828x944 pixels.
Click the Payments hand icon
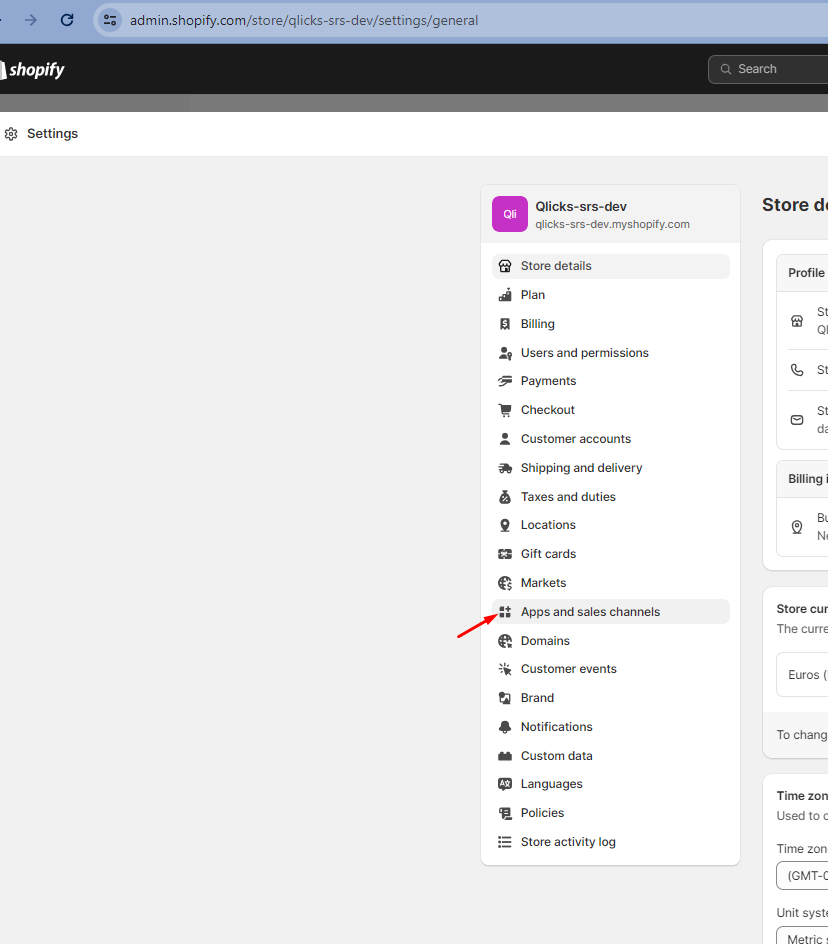click(505, 381)
